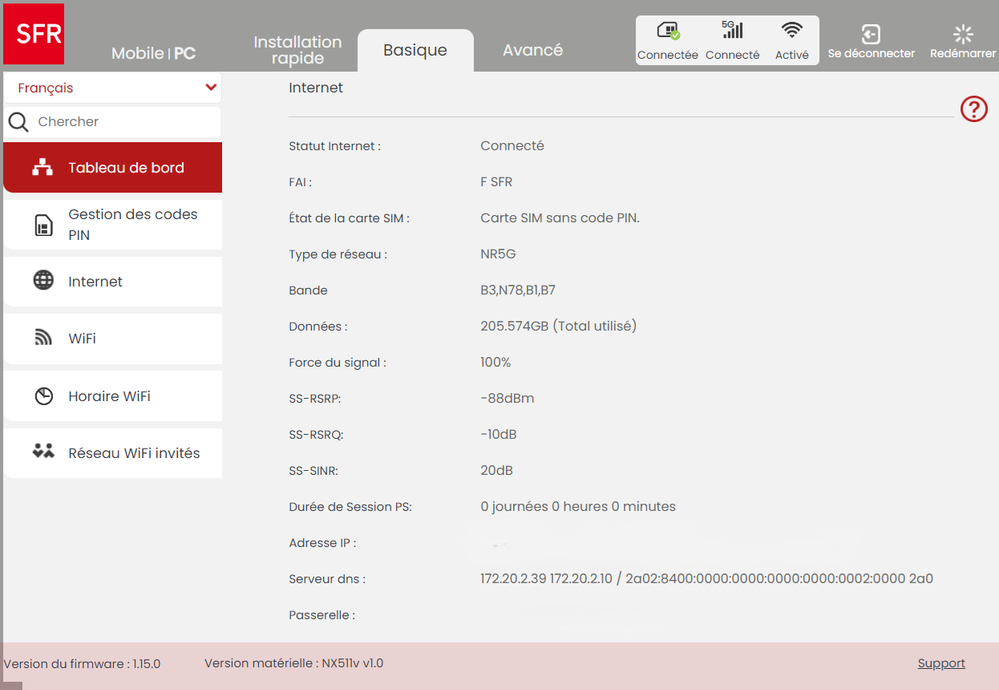999x690 pixels.
Task: Open the Avancé tab
Action: click(532, 50)
